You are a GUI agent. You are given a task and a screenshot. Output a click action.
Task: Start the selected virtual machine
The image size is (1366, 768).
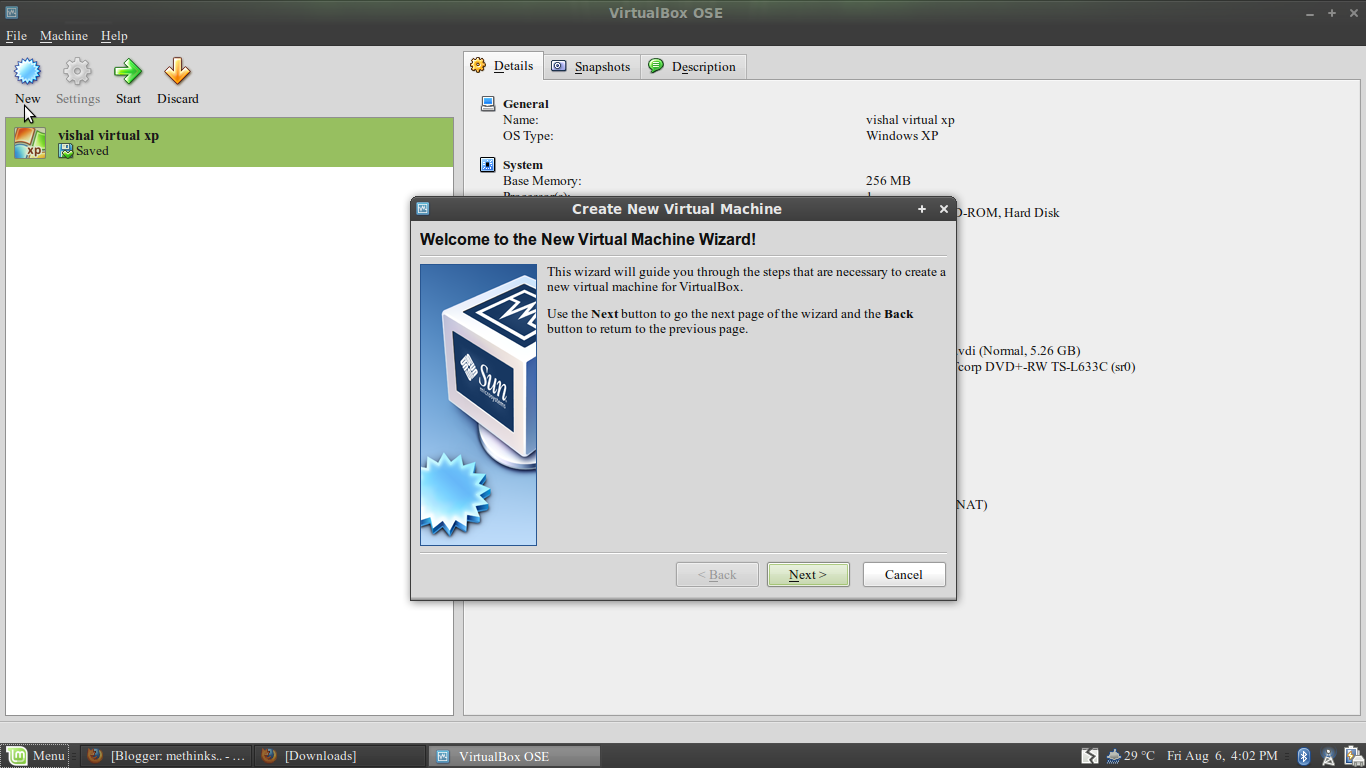[x=128, y=81]
